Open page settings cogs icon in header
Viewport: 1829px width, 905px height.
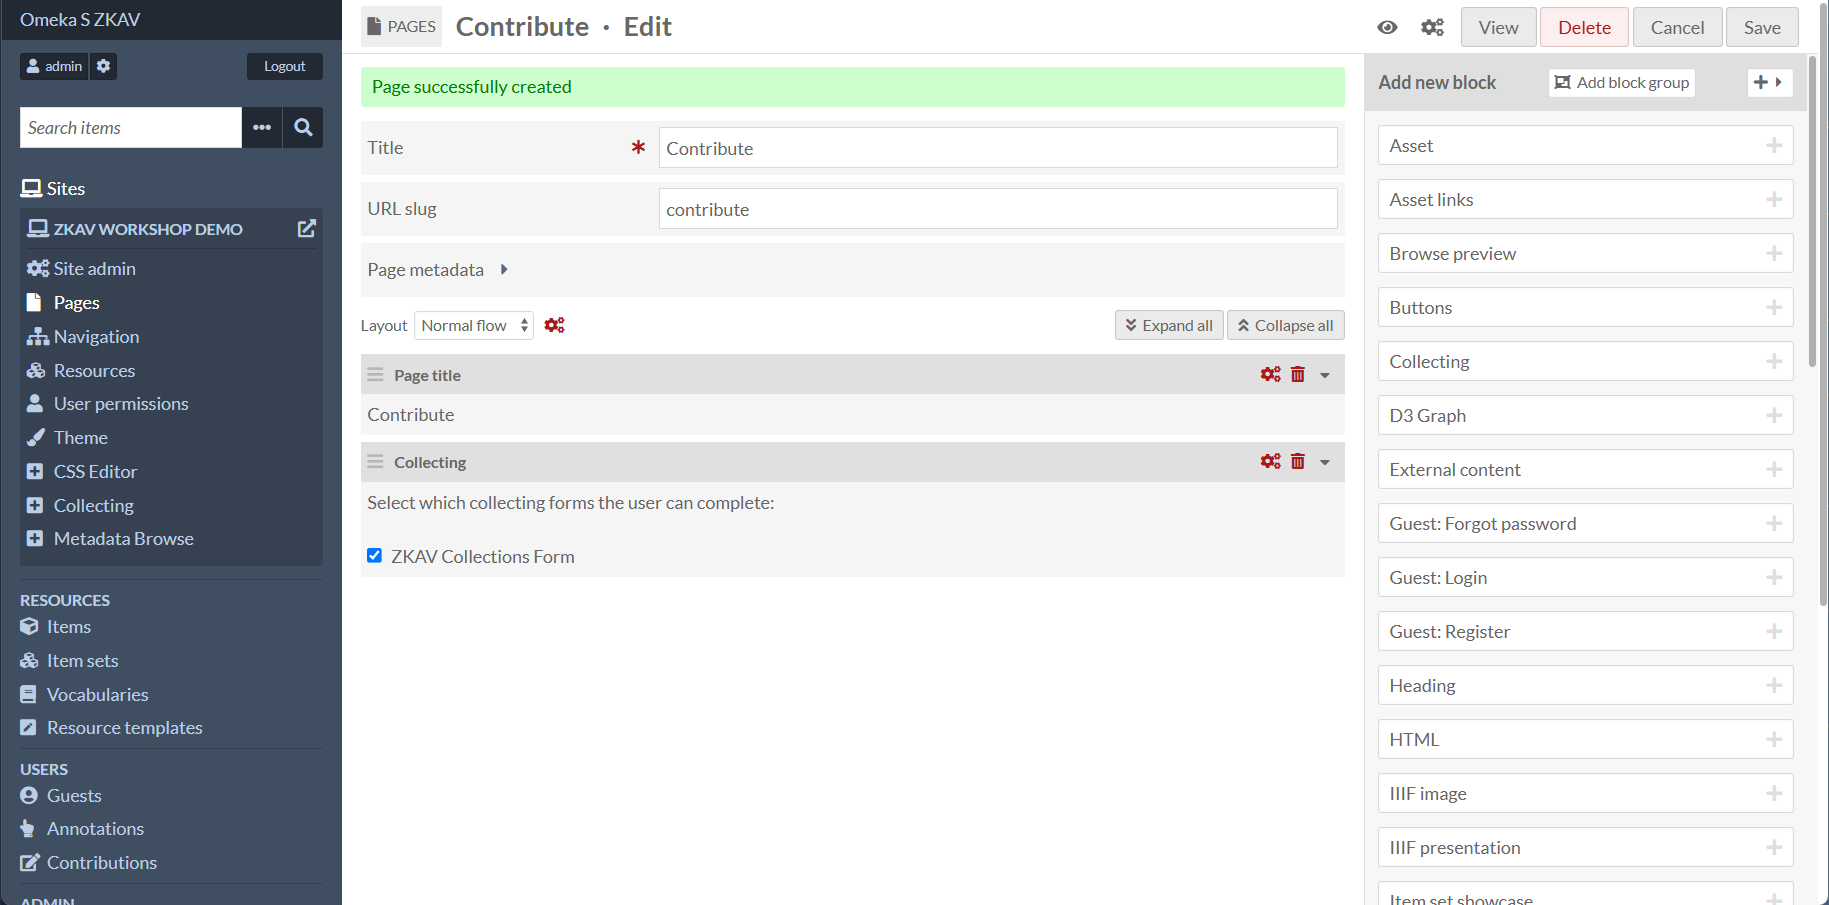coord(1432,27)
